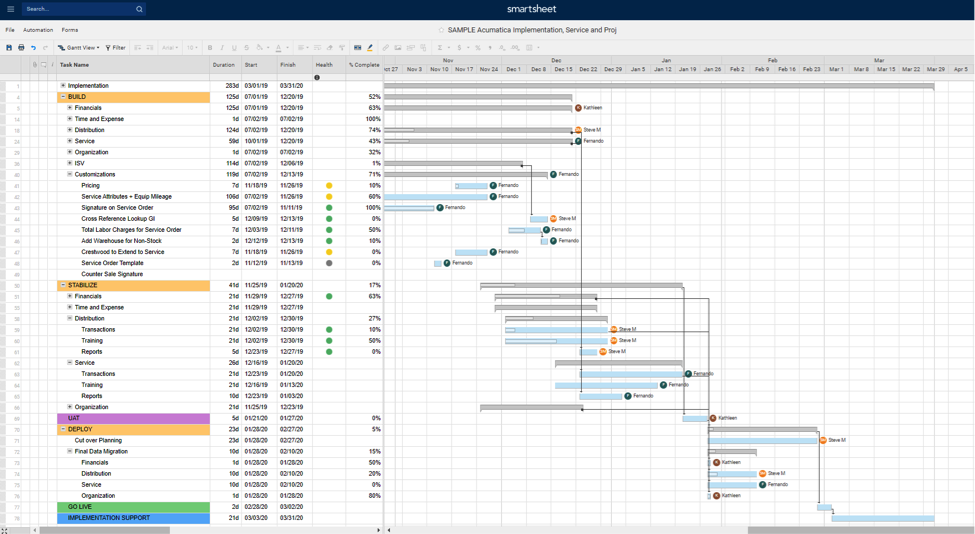Open the Forms menu
The height and width of the screenshot is (534, 975).
tap(70, 30)
